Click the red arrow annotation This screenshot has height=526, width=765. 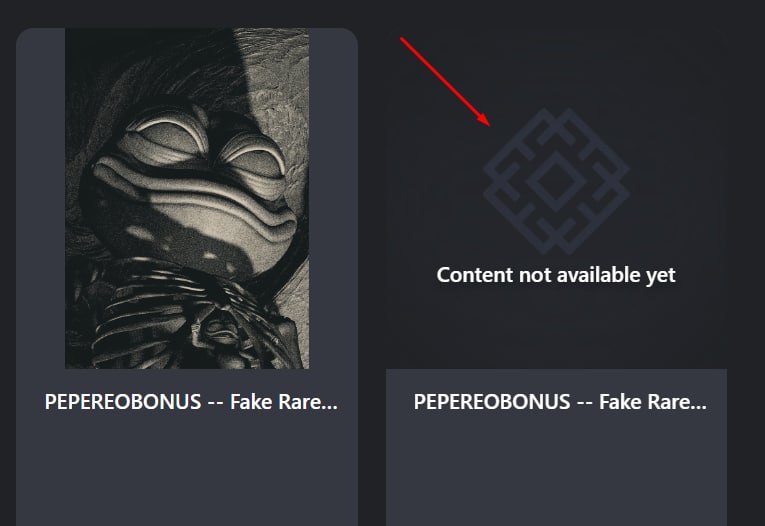click(x=445, y=81)
